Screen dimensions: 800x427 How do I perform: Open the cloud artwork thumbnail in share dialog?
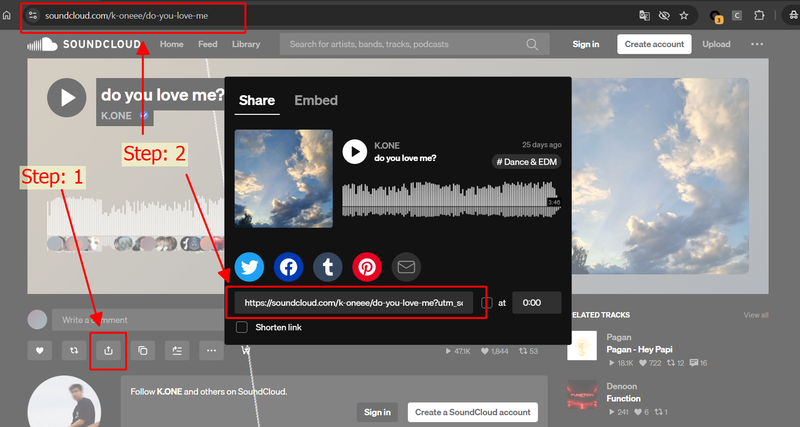(284, 179)
